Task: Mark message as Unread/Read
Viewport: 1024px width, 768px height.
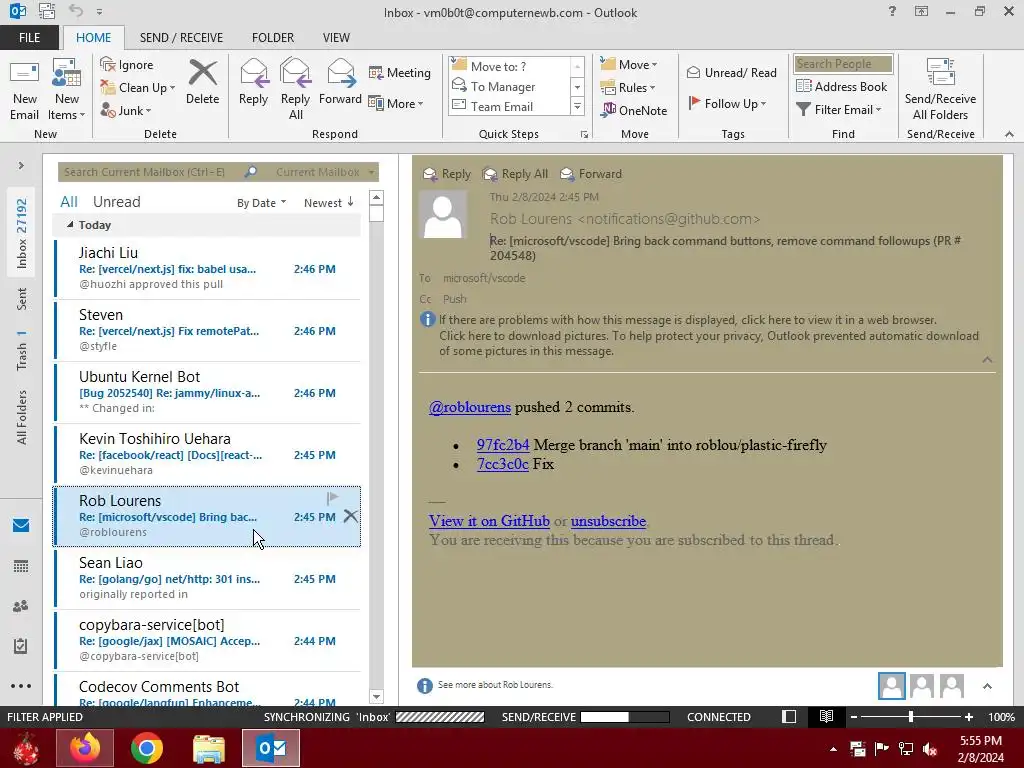Action: pos(732,72)
